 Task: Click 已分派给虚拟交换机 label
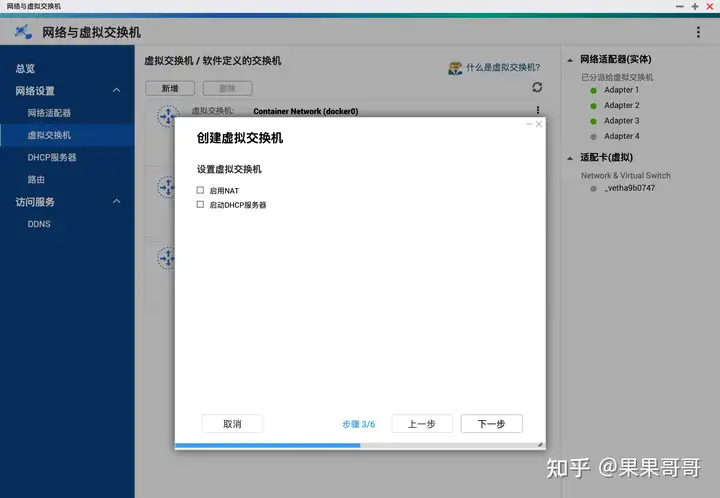(617, 77)
